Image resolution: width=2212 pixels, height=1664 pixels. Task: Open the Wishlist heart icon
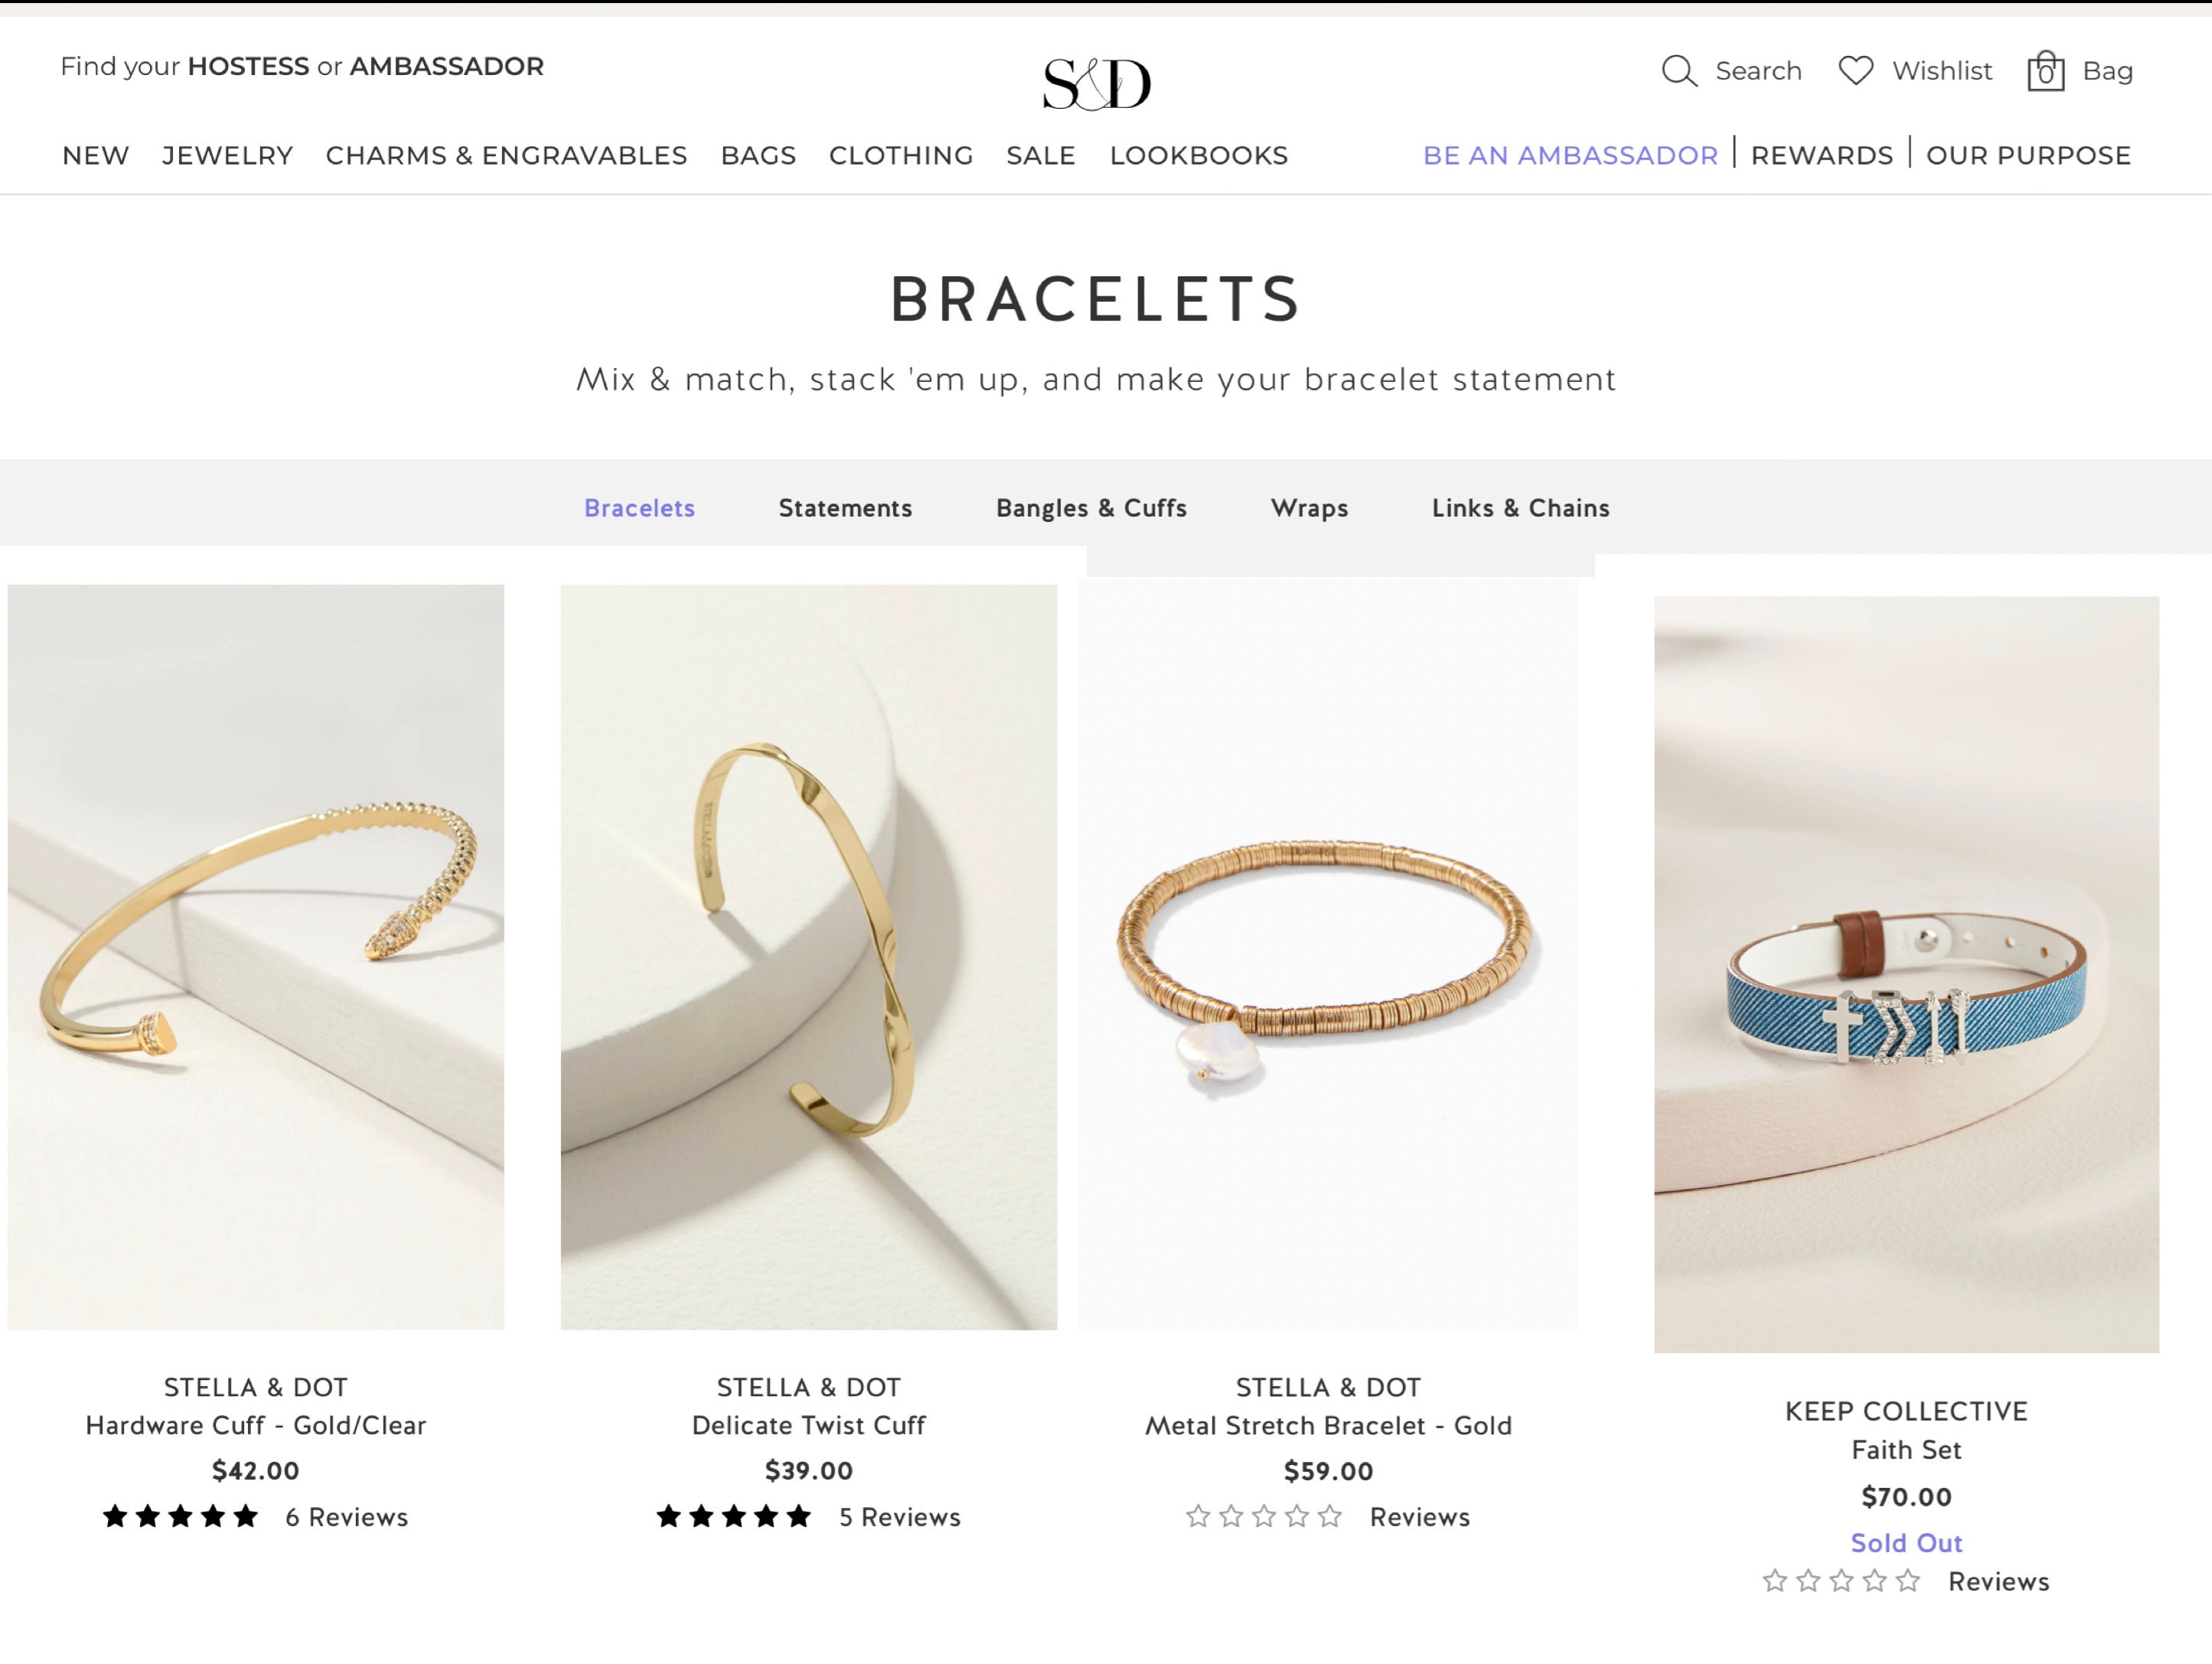(1856, 70)
